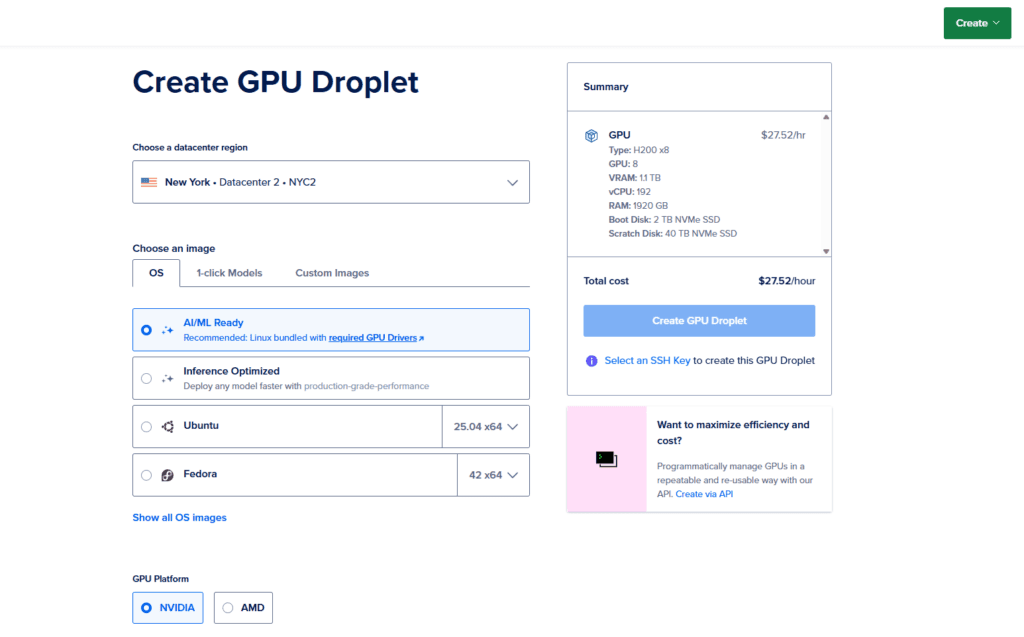Open the Create via API link

[704, 494]
